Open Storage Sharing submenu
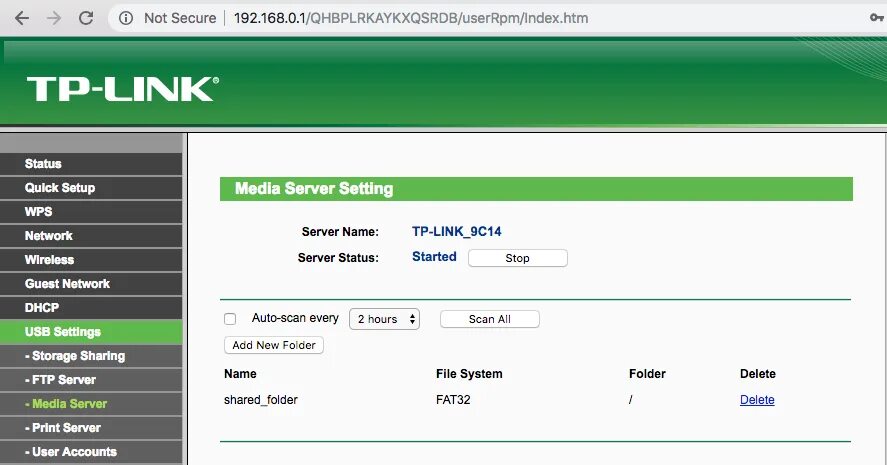Image resolution: width=887 pixels, height=465 pixels. point(91,356)
